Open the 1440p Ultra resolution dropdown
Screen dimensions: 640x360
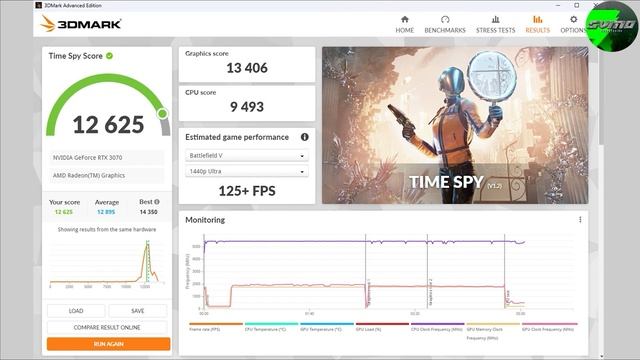[247, 171]
